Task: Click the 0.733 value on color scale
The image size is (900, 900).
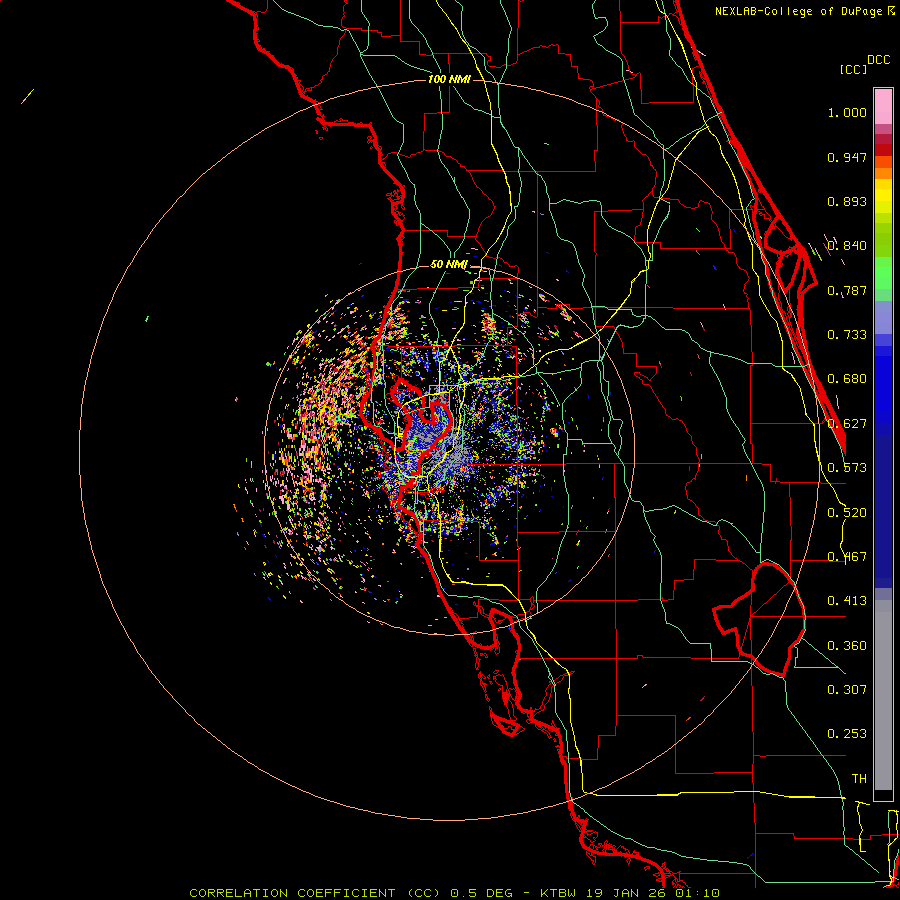Action: click(x=847, y=335)
